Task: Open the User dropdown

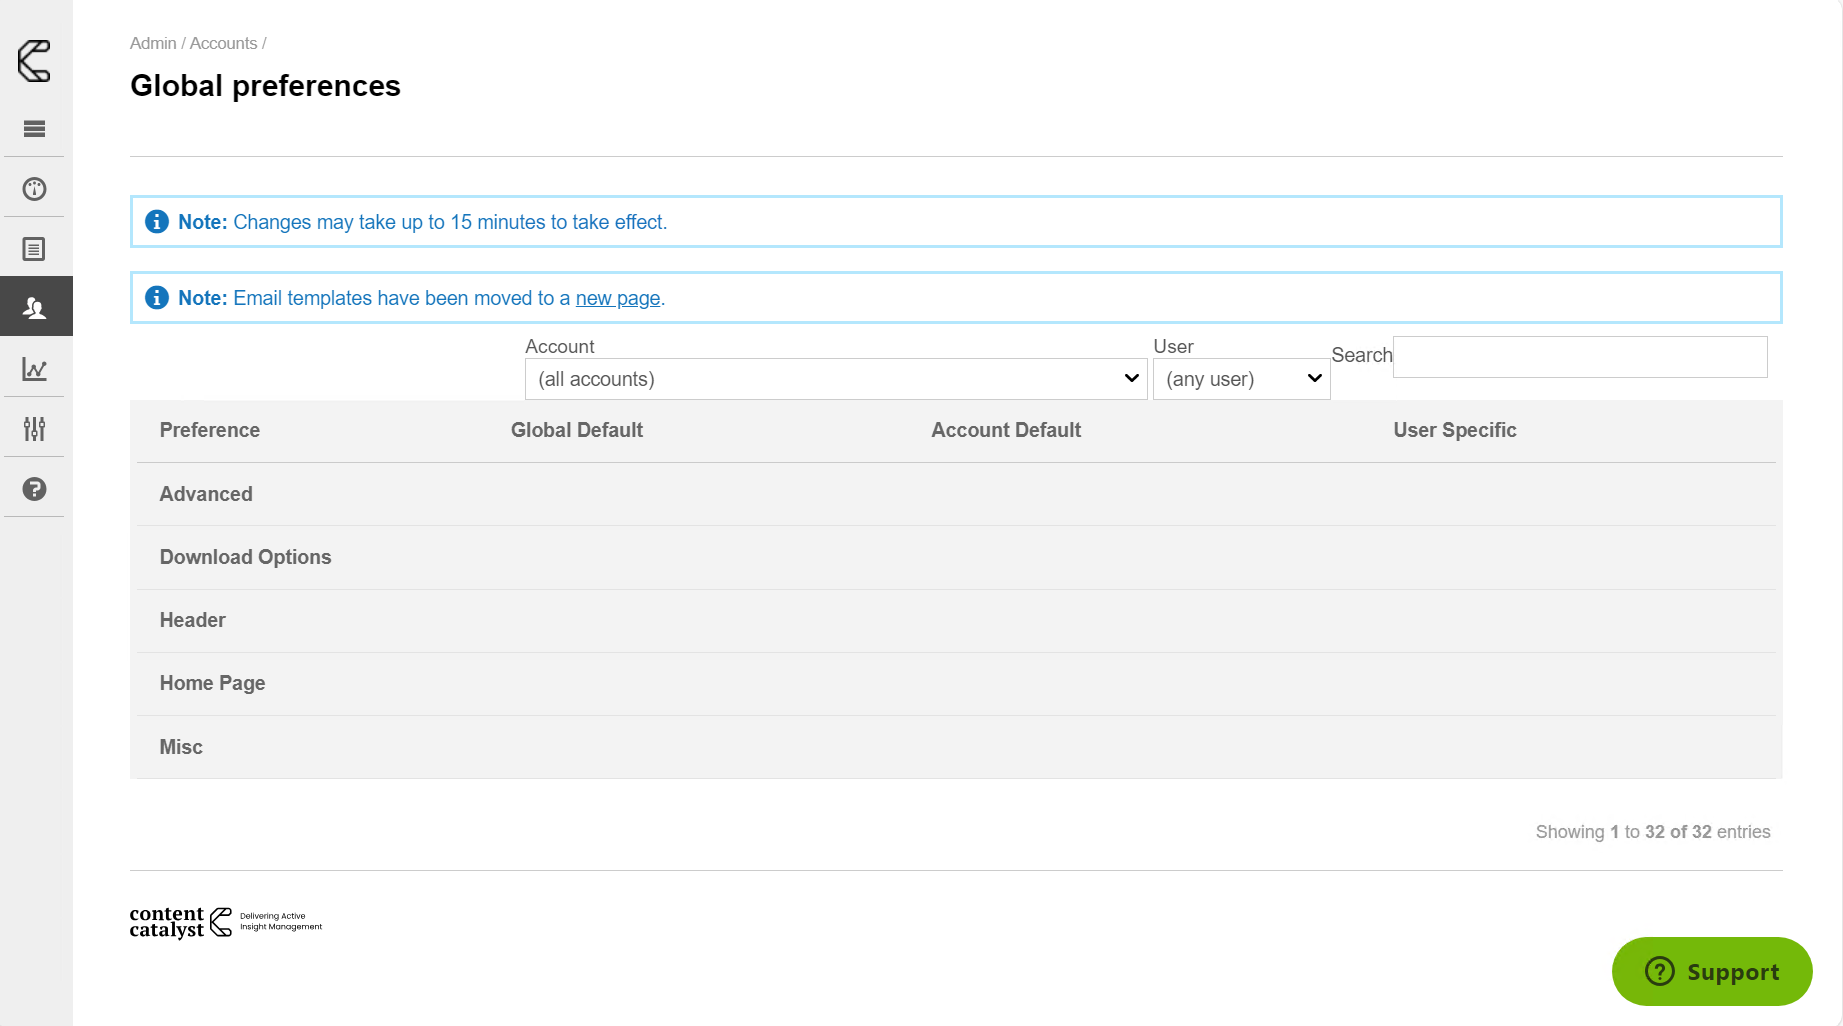Action: pyautogui.click(x=1241, y=379)
